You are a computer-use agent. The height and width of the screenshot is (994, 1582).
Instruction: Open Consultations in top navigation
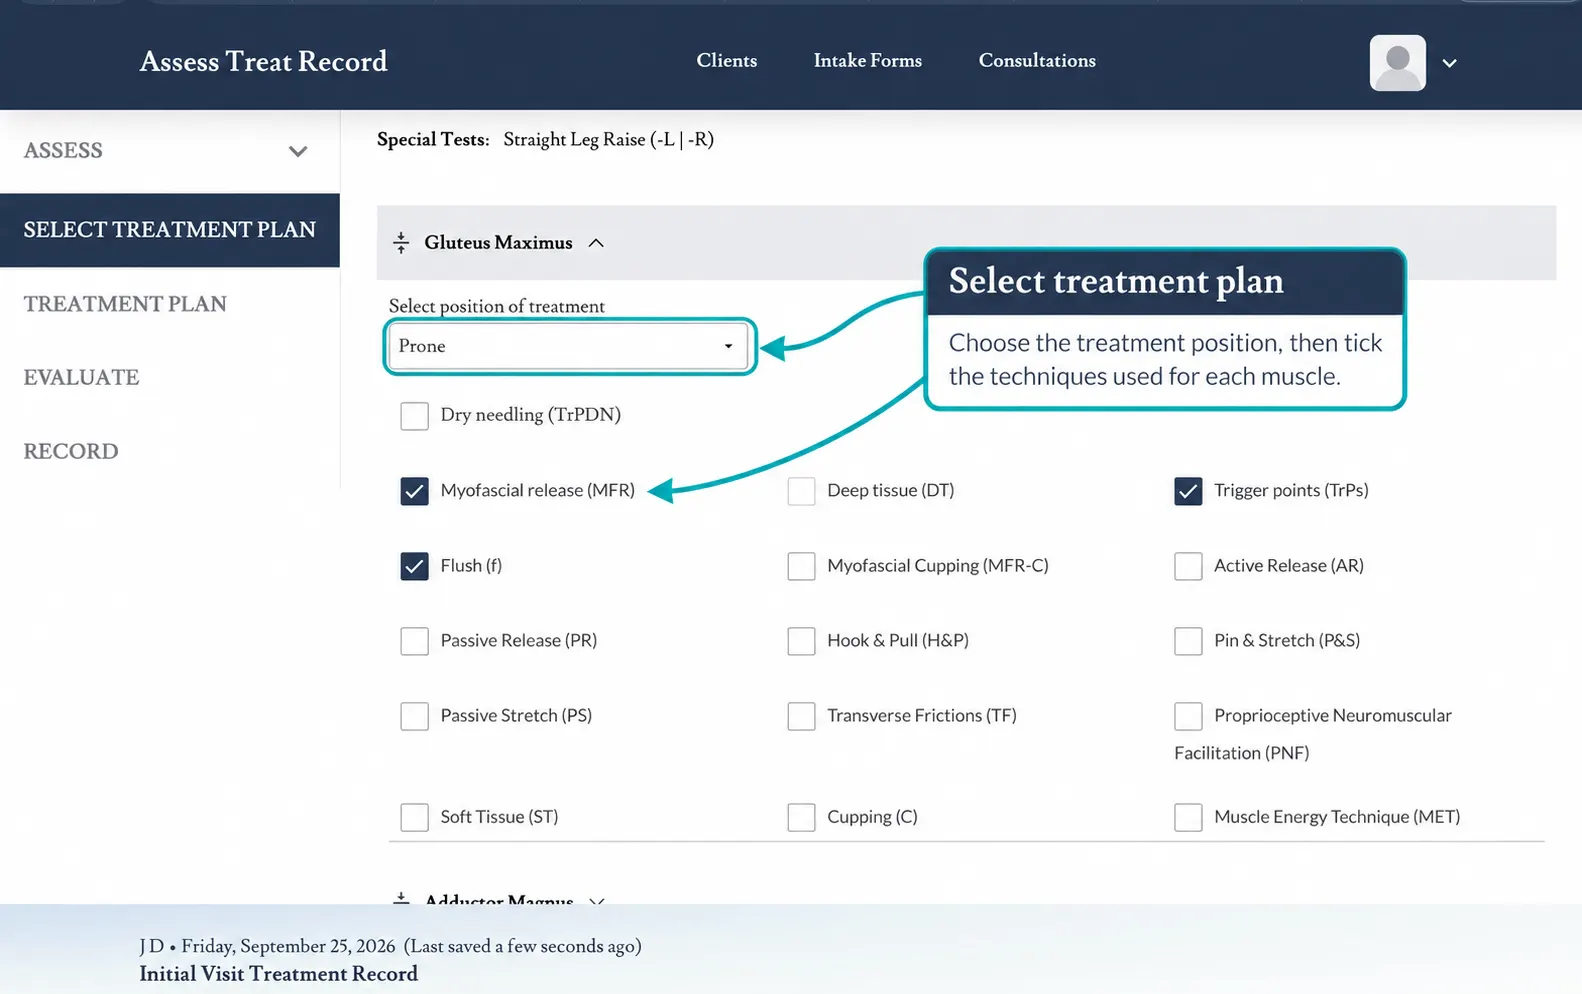pyautogui.click(x=1037, y=61)
